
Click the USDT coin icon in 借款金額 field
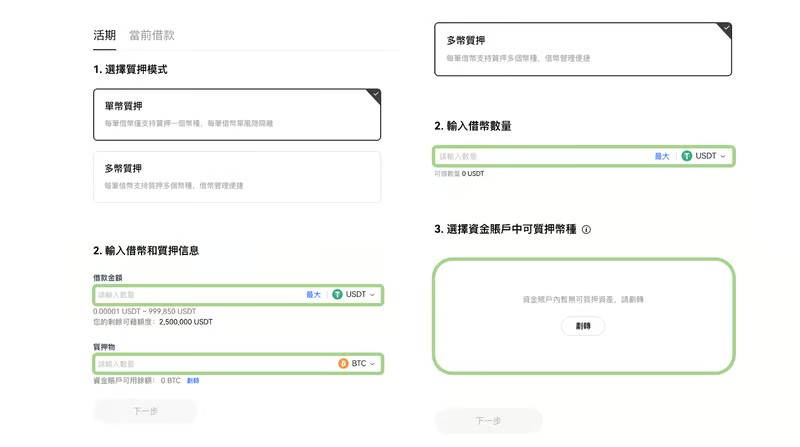point(338,295)
